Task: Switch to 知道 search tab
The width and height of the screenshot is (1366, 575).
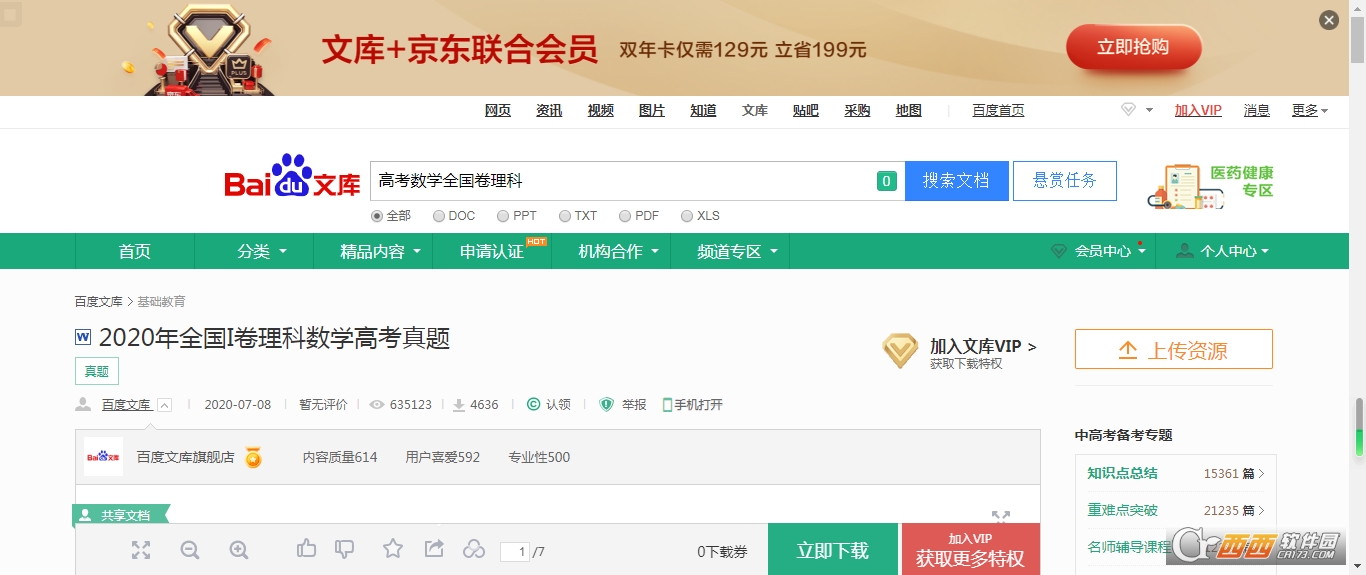Action: pyautogui.click(x=703, y=111)
